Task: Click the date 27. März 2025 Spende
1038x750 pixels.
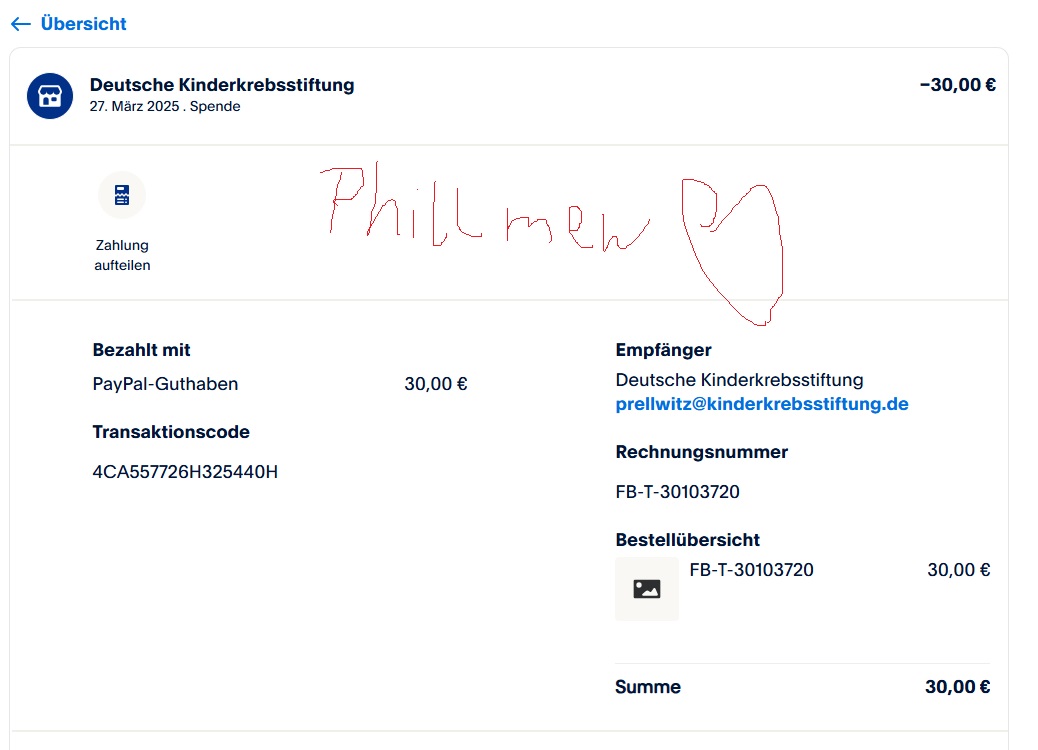Action: (165, 106)
